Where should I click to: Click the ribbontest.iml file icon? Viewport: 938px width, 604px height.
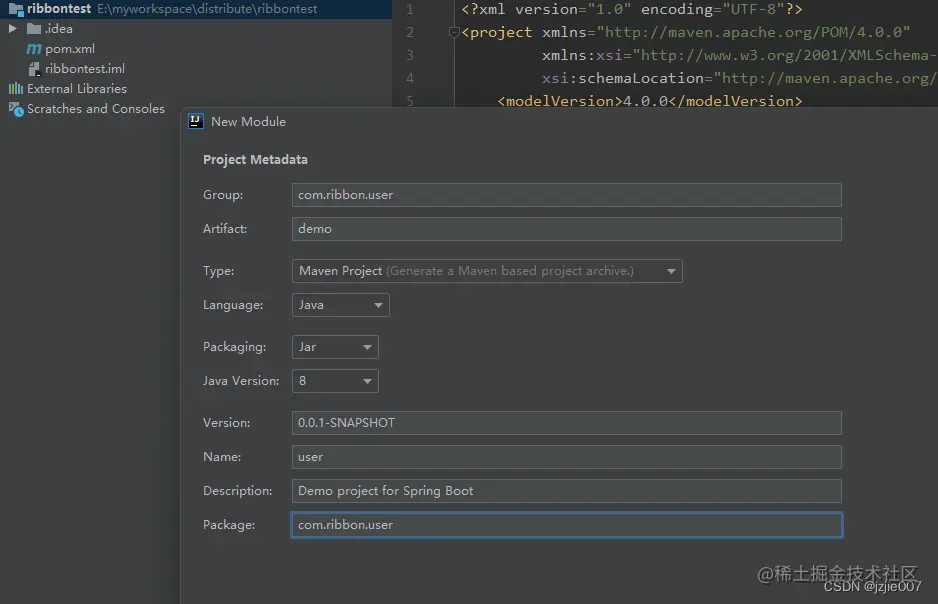[34, 69]
